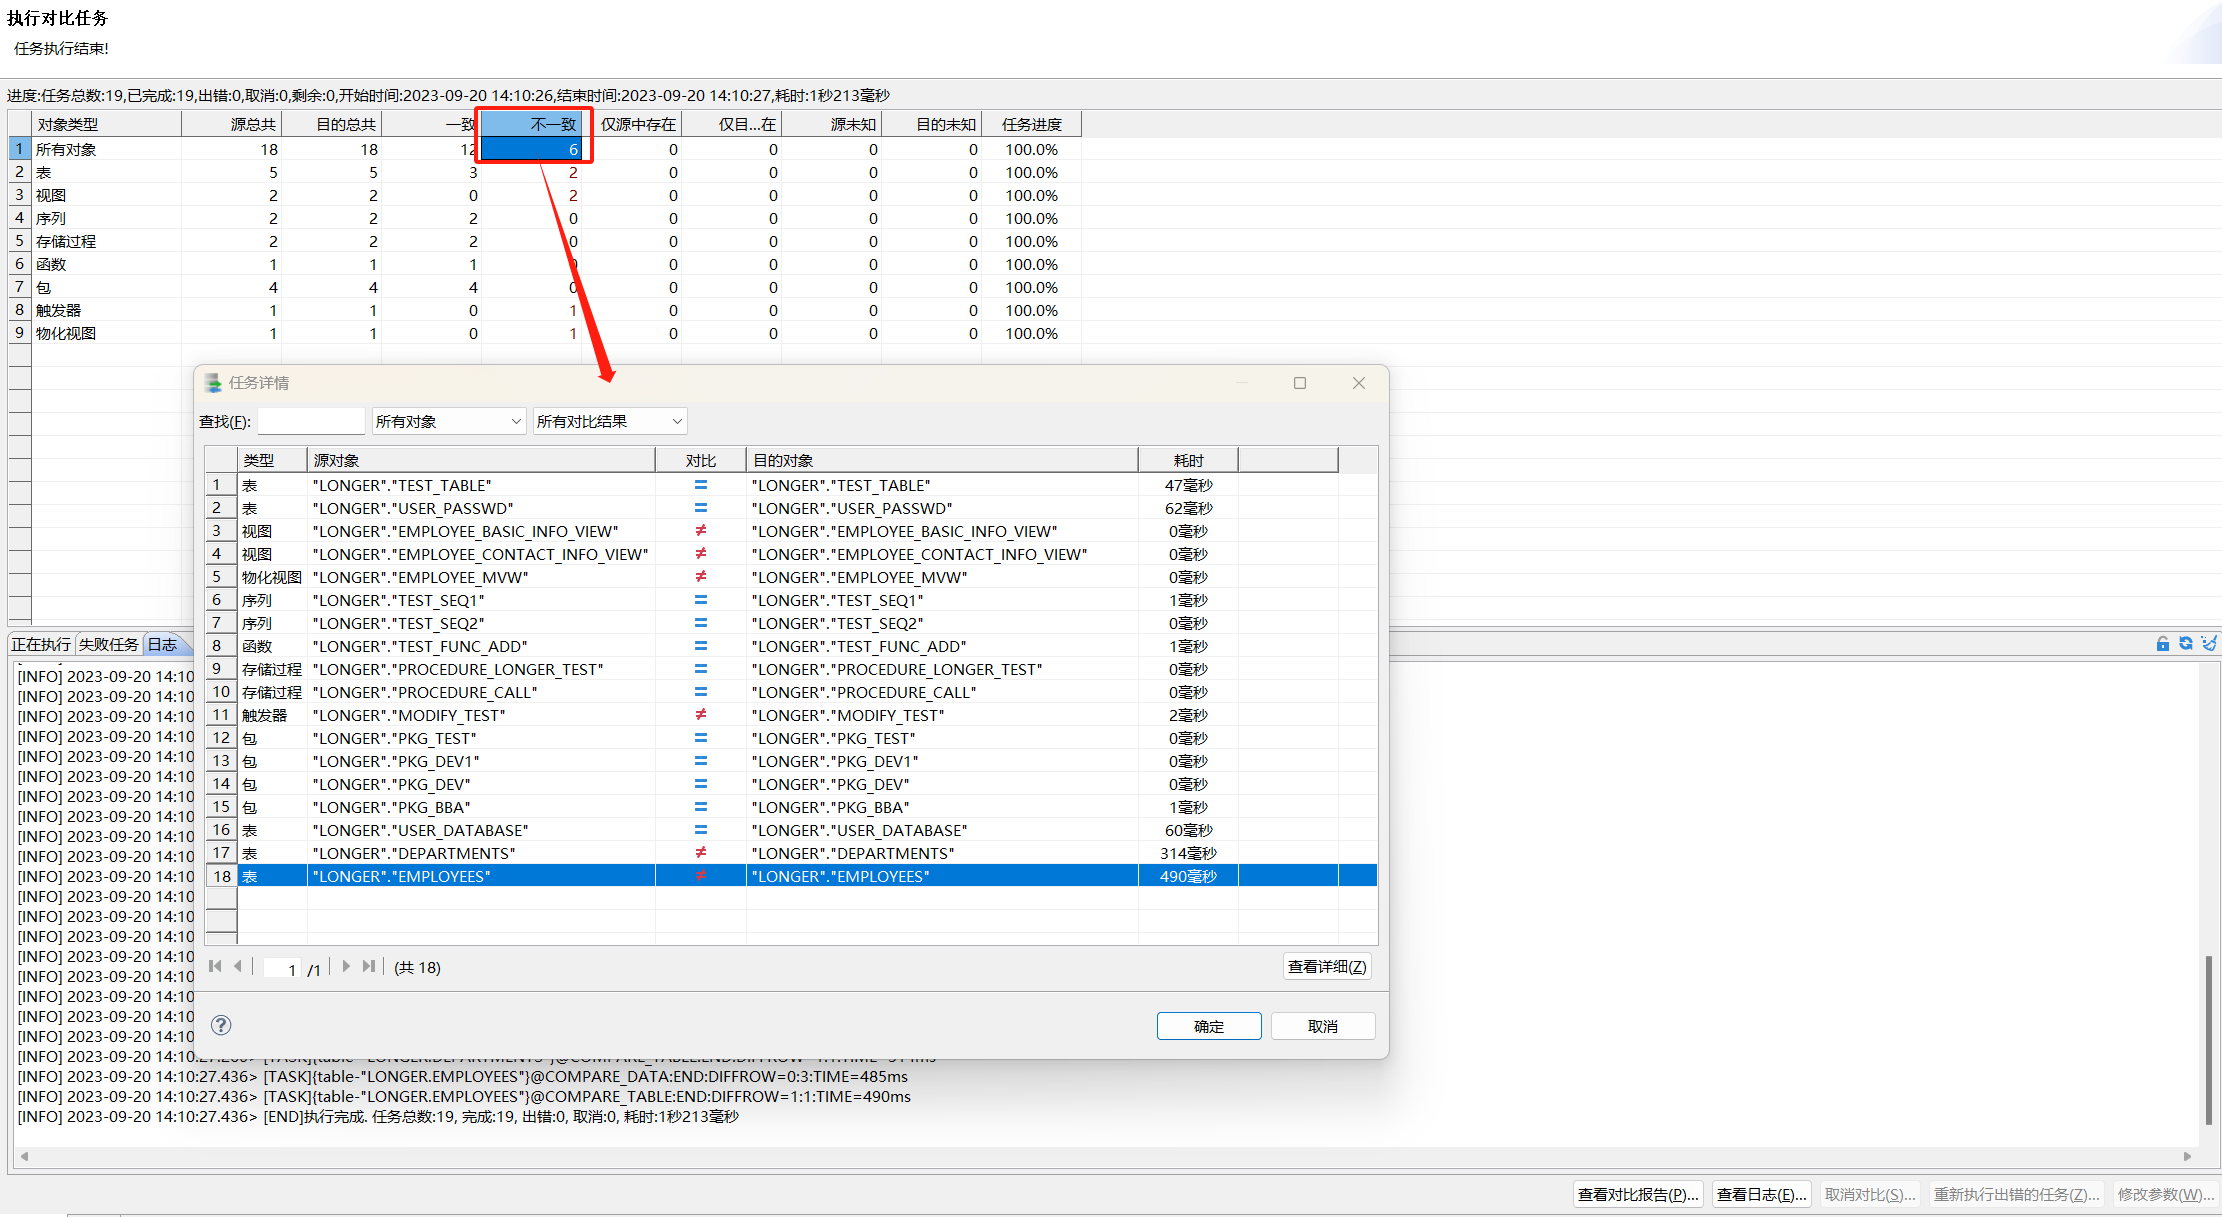Click the broom clear-log icon
Viewport: 2222px width, 1217px height.
(2209, 644)
